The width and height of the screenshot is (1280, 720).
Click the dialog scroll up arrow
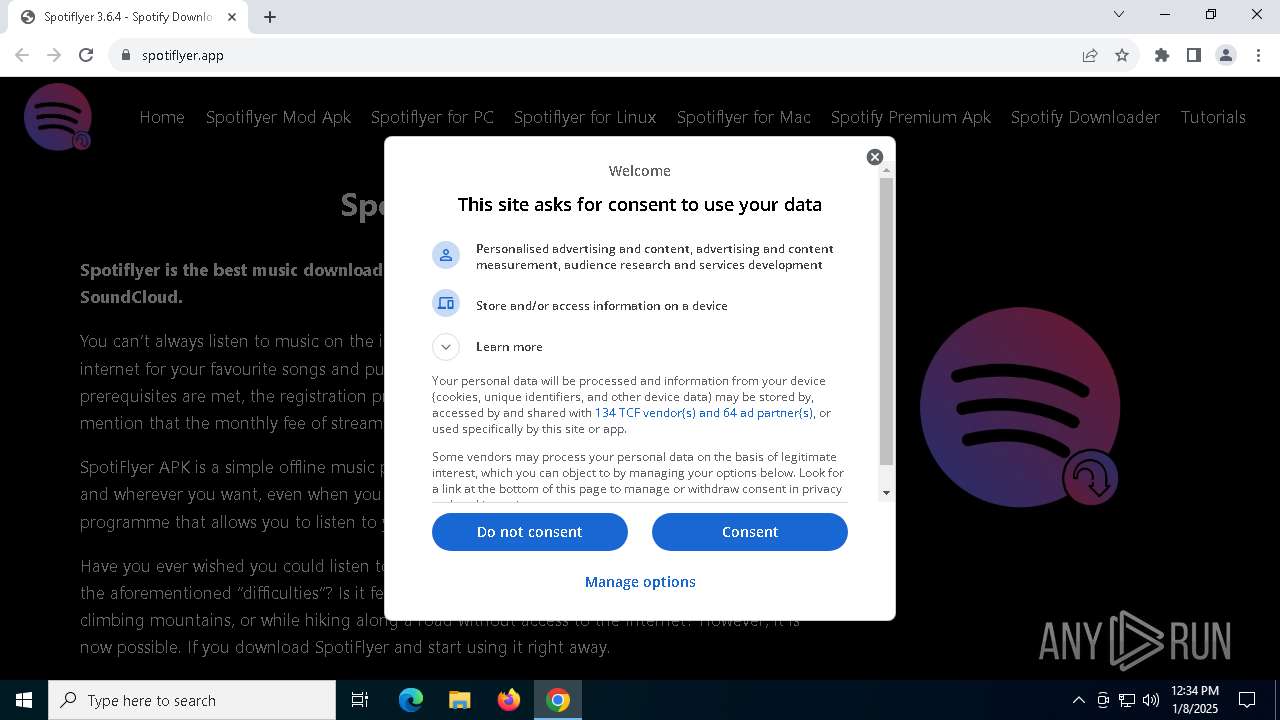pos(886,171)
